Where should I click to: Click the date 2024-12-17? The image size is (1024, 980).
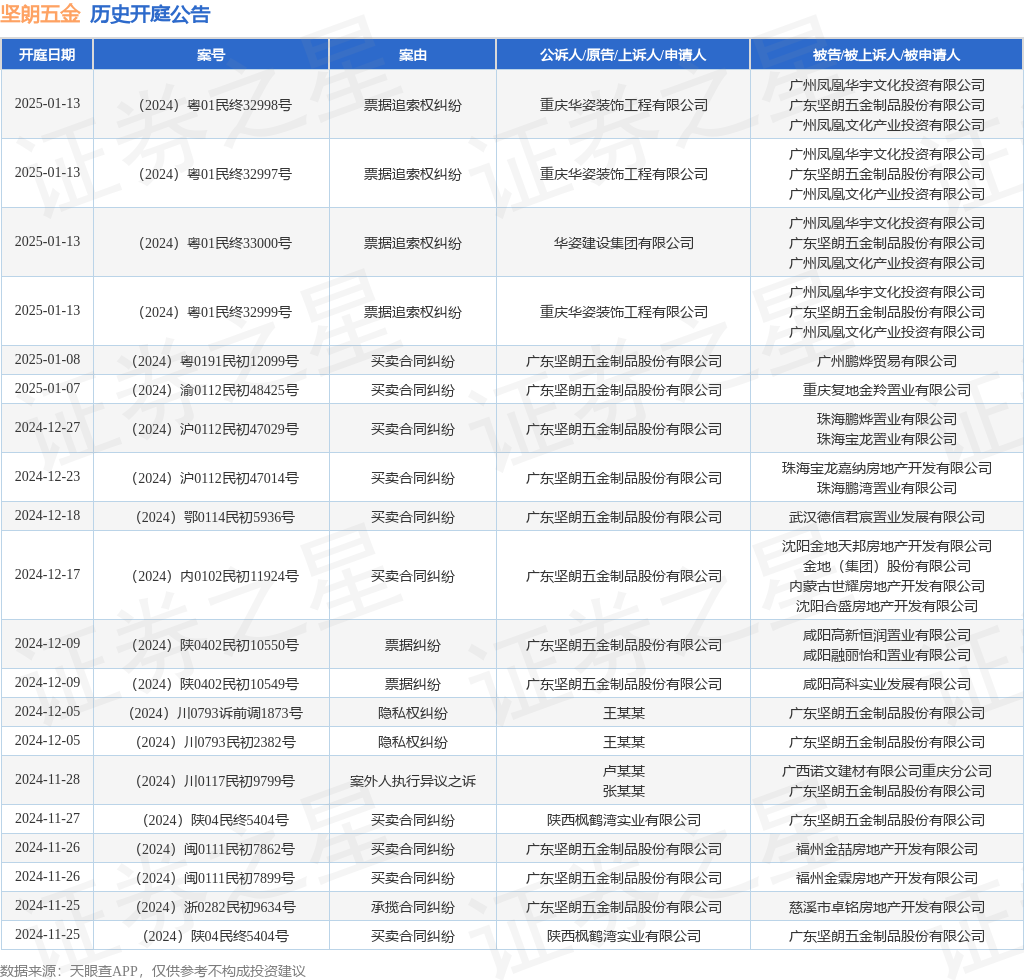[47, 574]
